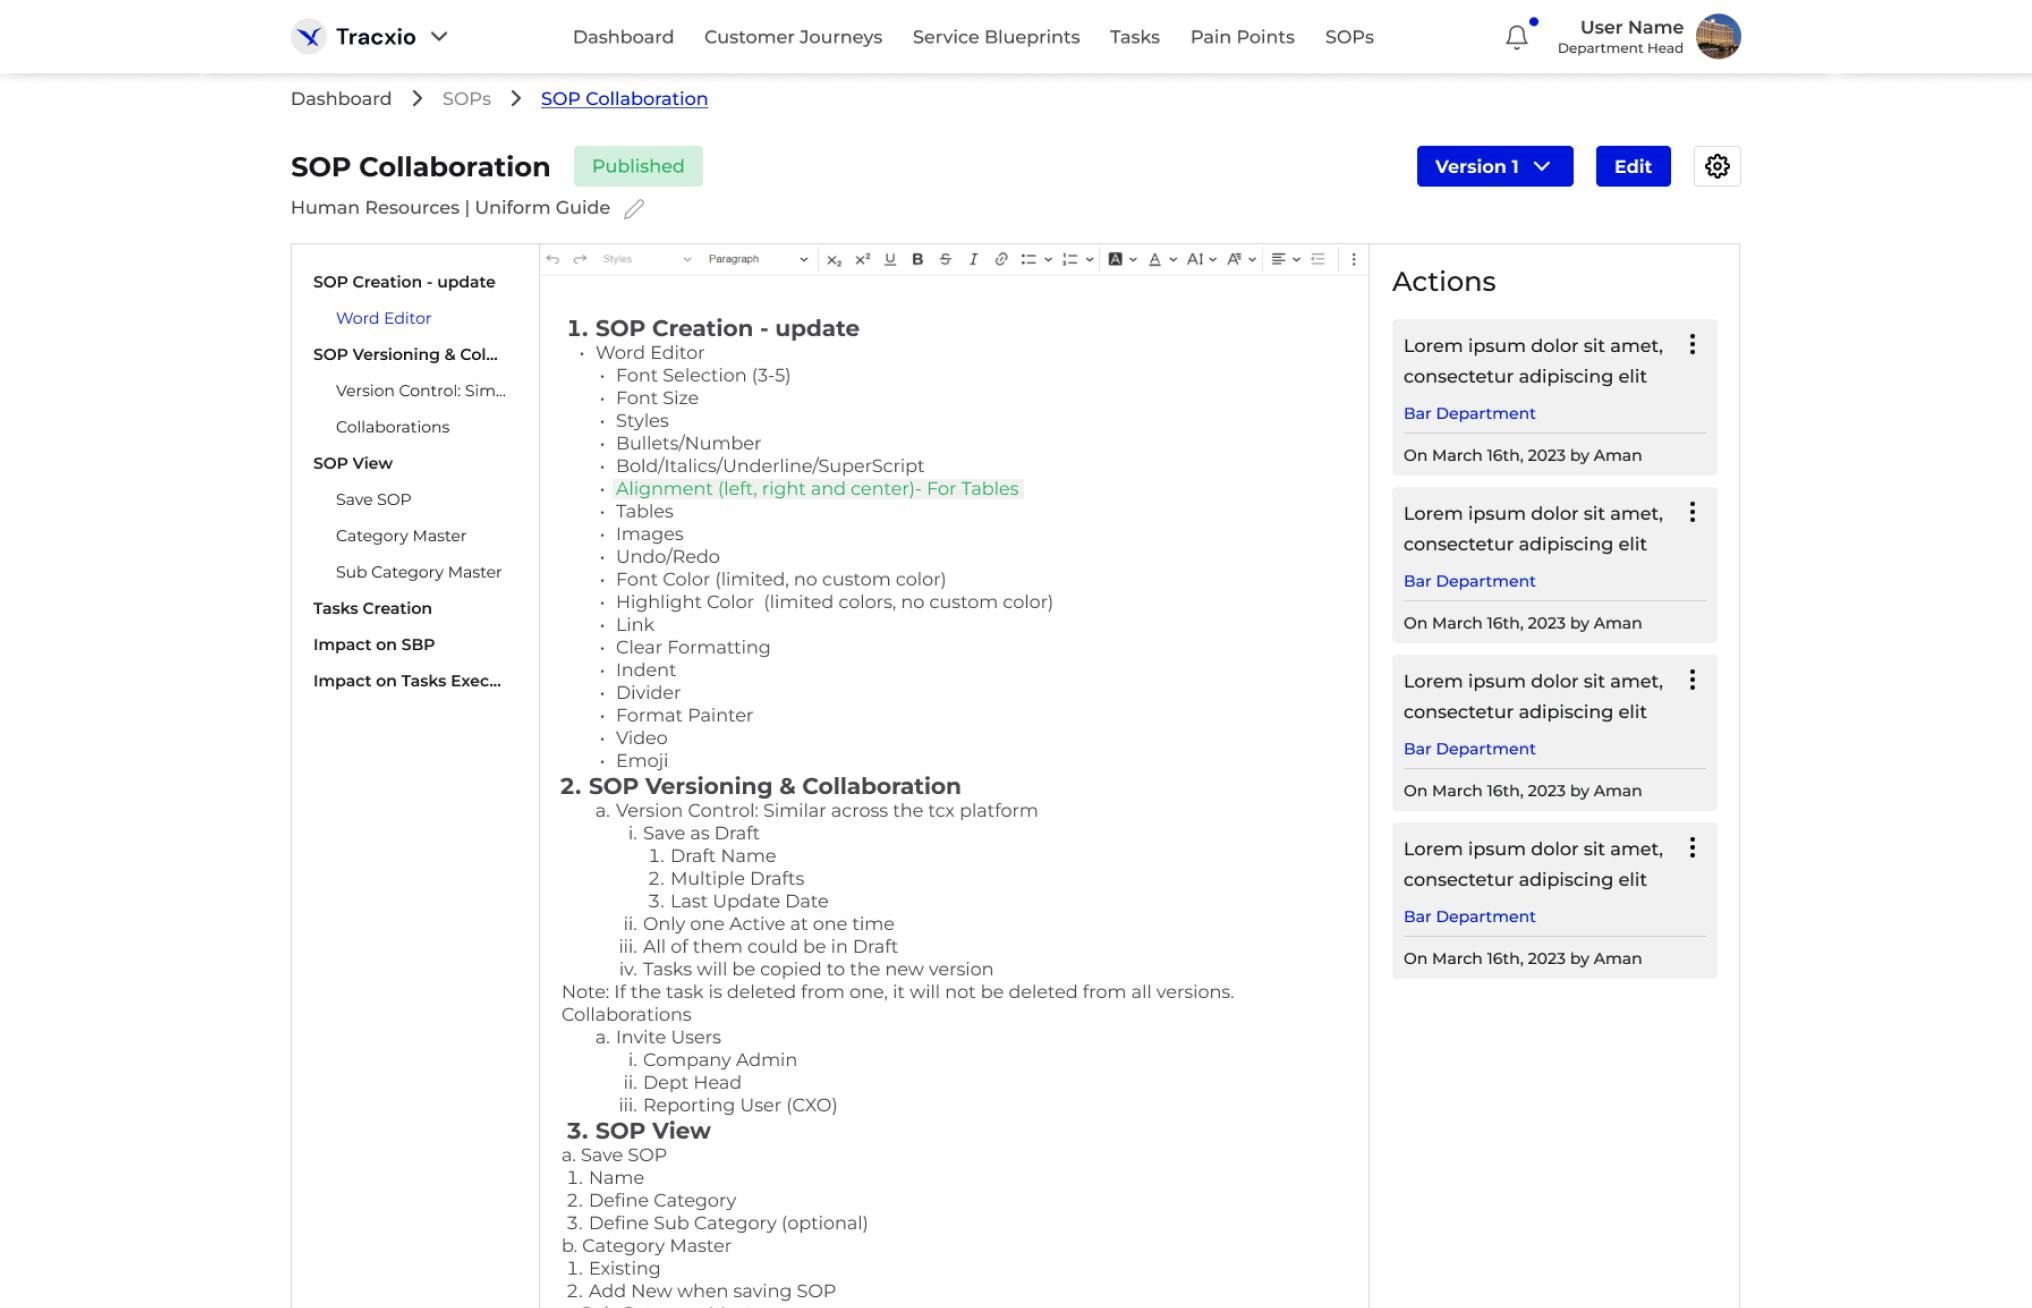Click Dashboard breadcrumb
2032x1308 pixels.
click(341, 99)
